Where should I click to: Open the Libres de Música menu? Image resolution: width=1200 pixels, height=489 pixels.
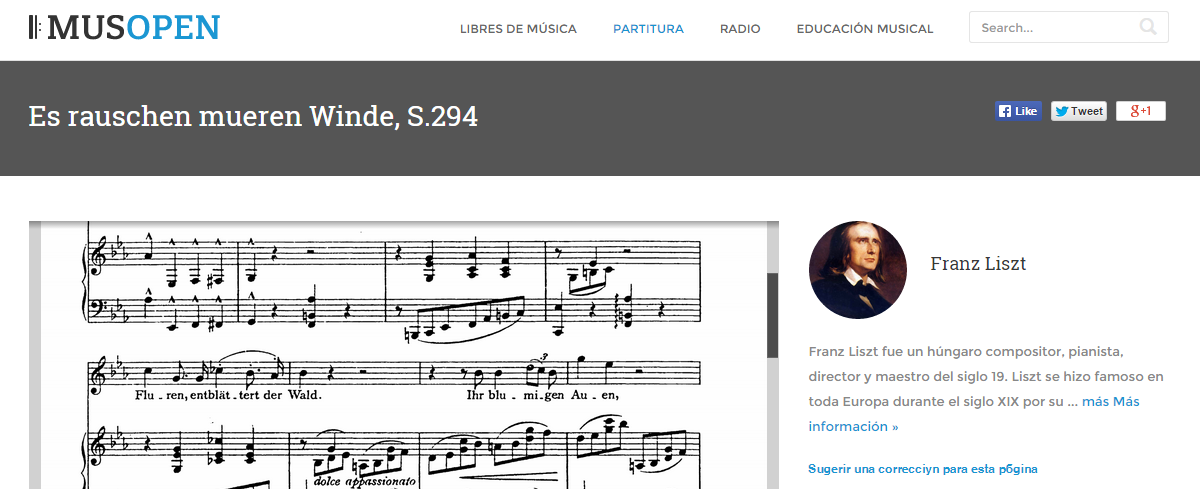[518, 29]
